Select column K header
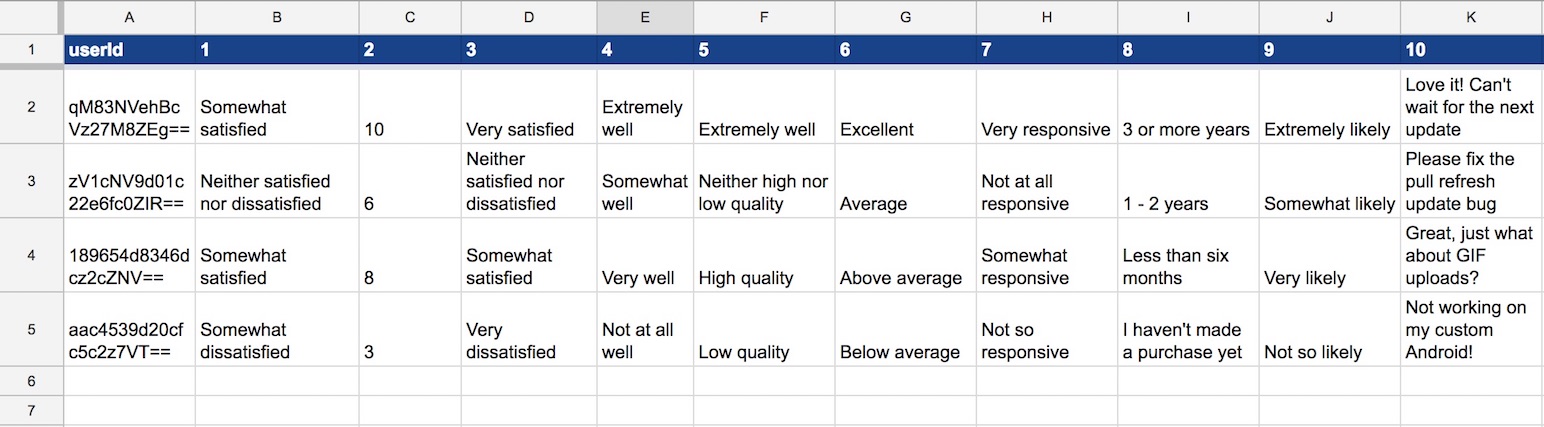 [x=1472, y=17]
